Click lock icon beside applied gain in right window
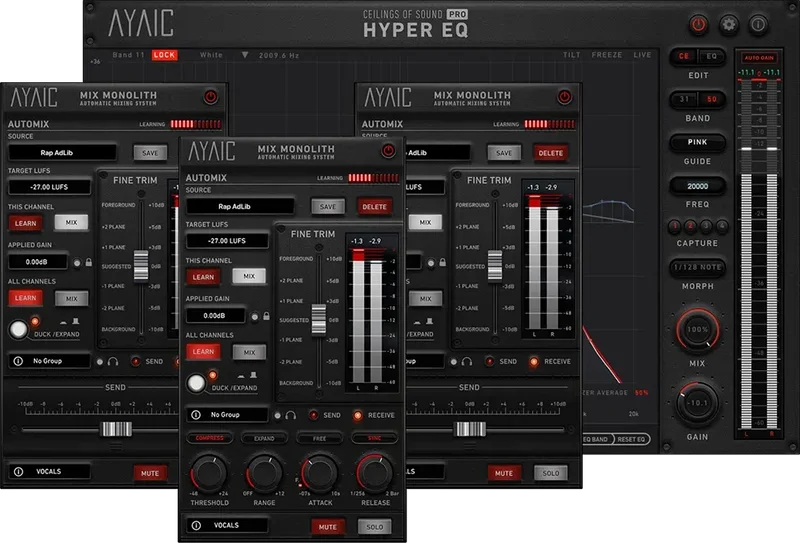800x543 pixels. pos(443,262)
